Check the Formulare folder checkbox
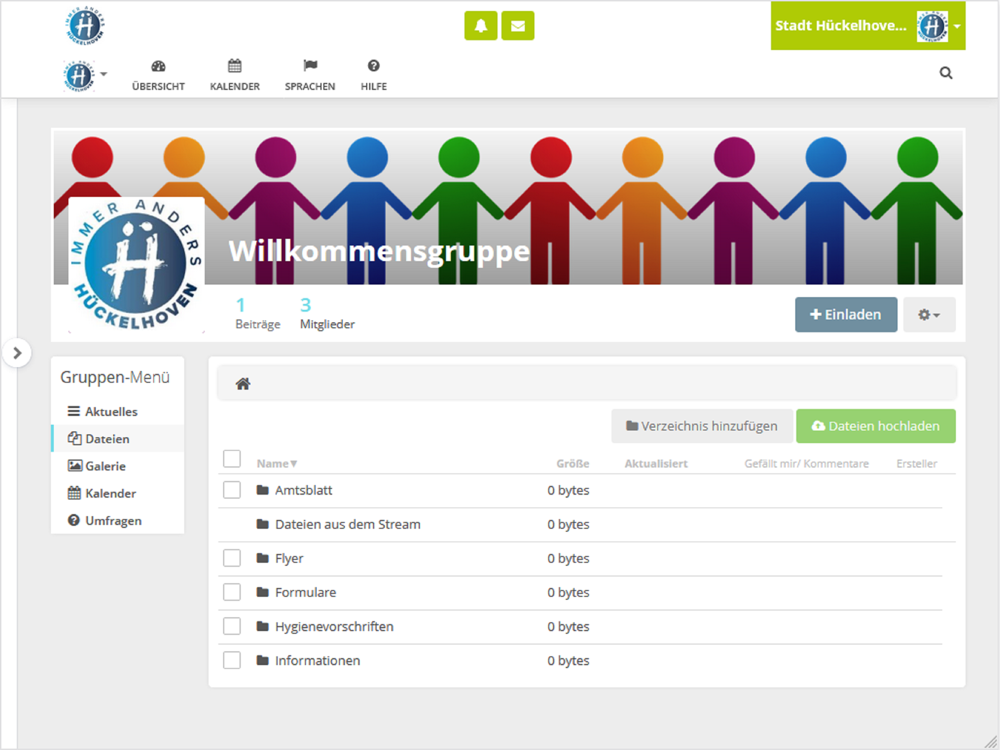Image resolution: width=1000 pixels, height=750 pixels. pos(232,592)
